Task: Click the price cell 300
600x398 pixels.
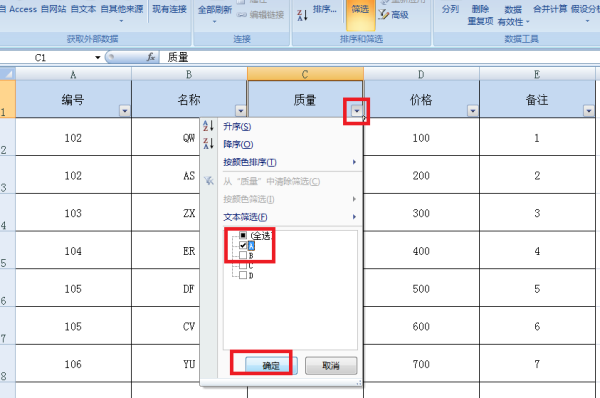Action: point(421,213)
